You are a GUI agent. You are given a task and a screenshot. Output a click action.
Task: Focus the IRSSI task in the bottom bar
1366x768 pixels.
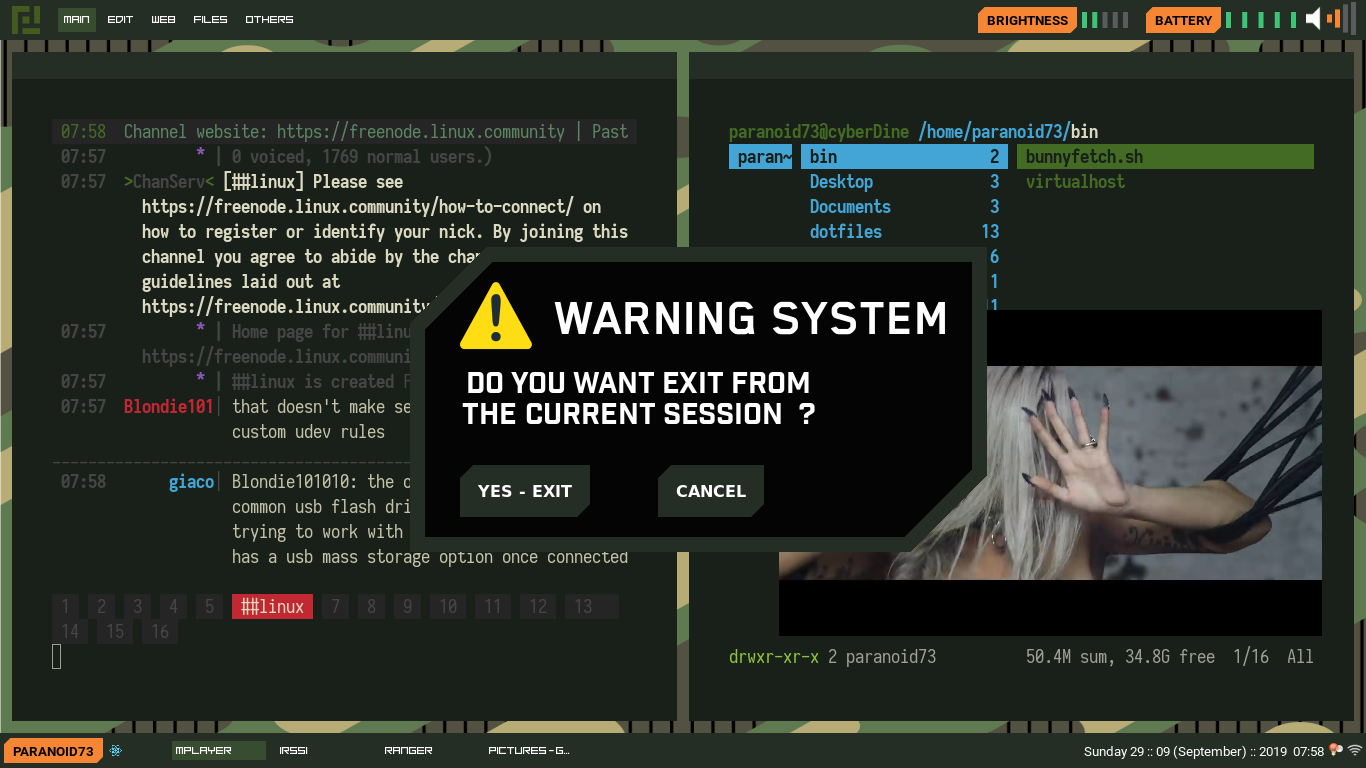click(294, 750)
